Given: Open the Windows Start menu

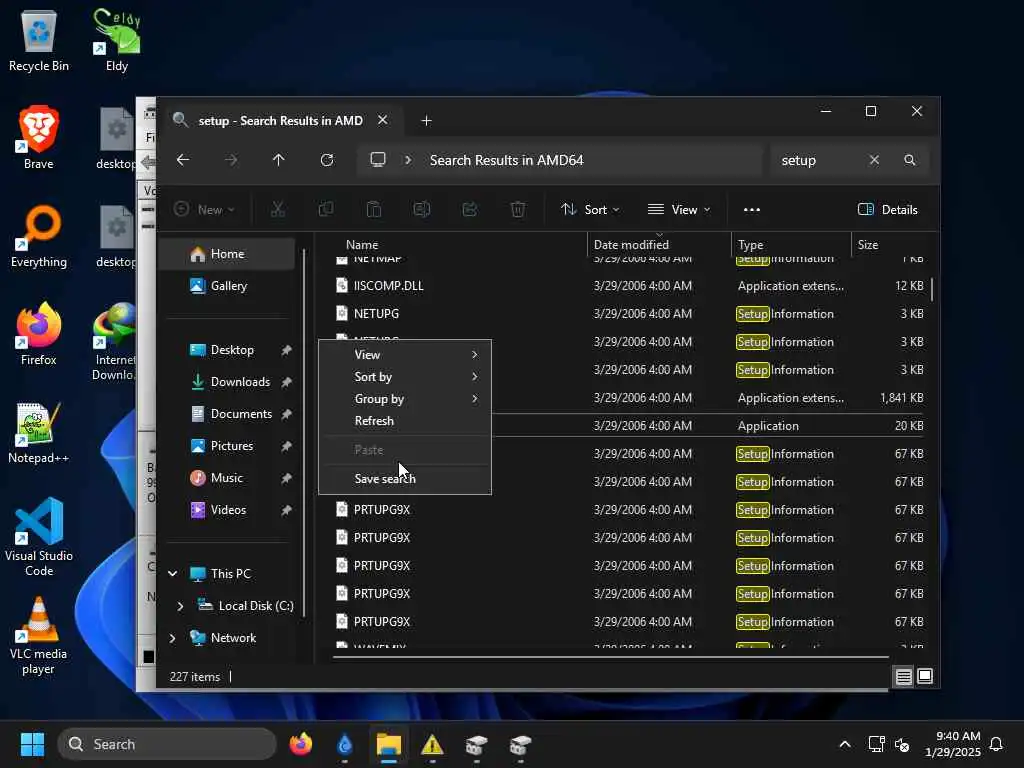Looking at the screenshot, I should point(32,744).
